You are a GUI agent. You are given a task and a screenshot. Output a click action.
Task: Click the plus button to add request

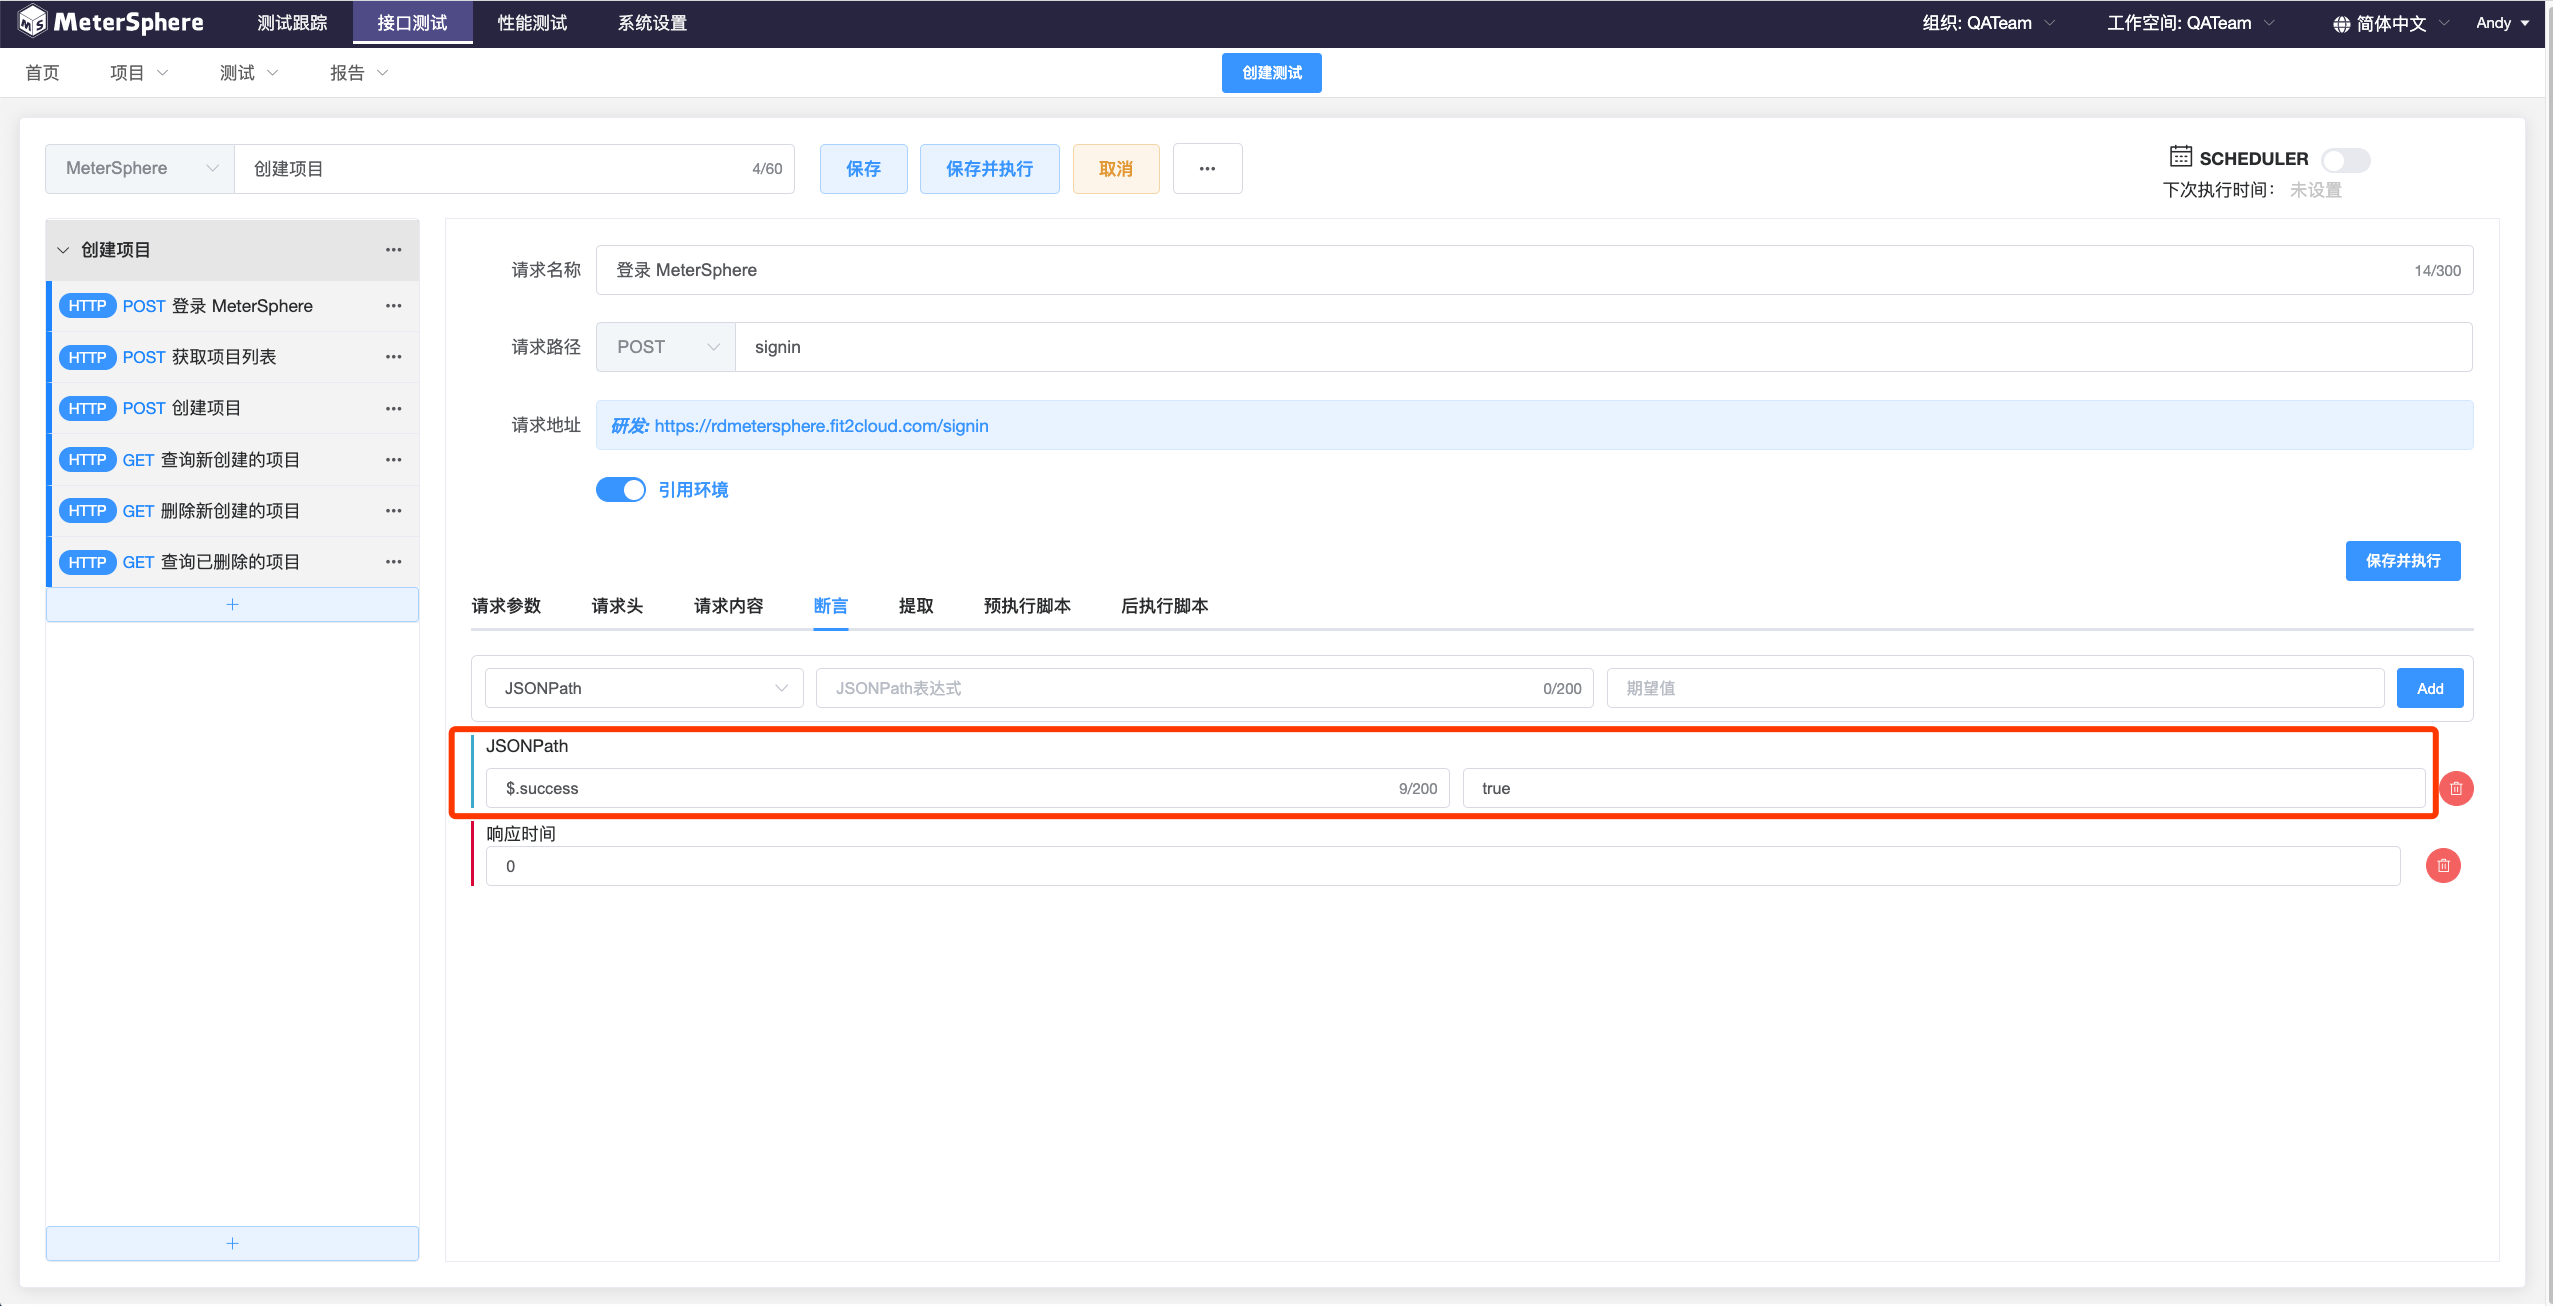tap(232, 605)
